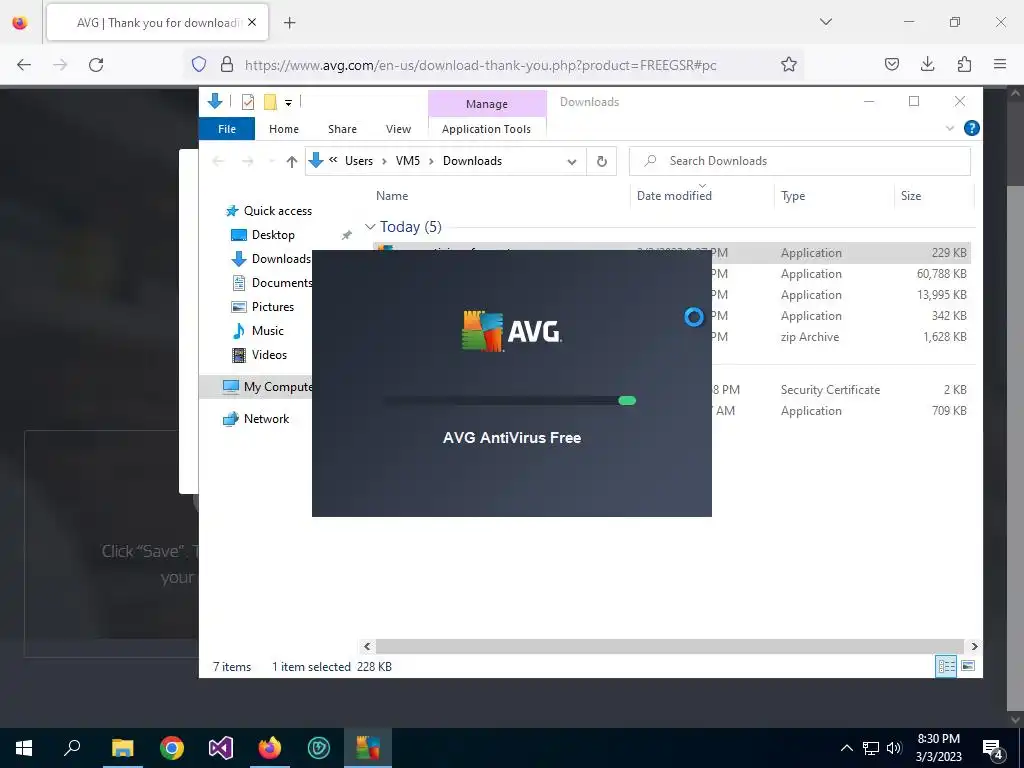List all tabs chevron in Firefox

[825, 22]
